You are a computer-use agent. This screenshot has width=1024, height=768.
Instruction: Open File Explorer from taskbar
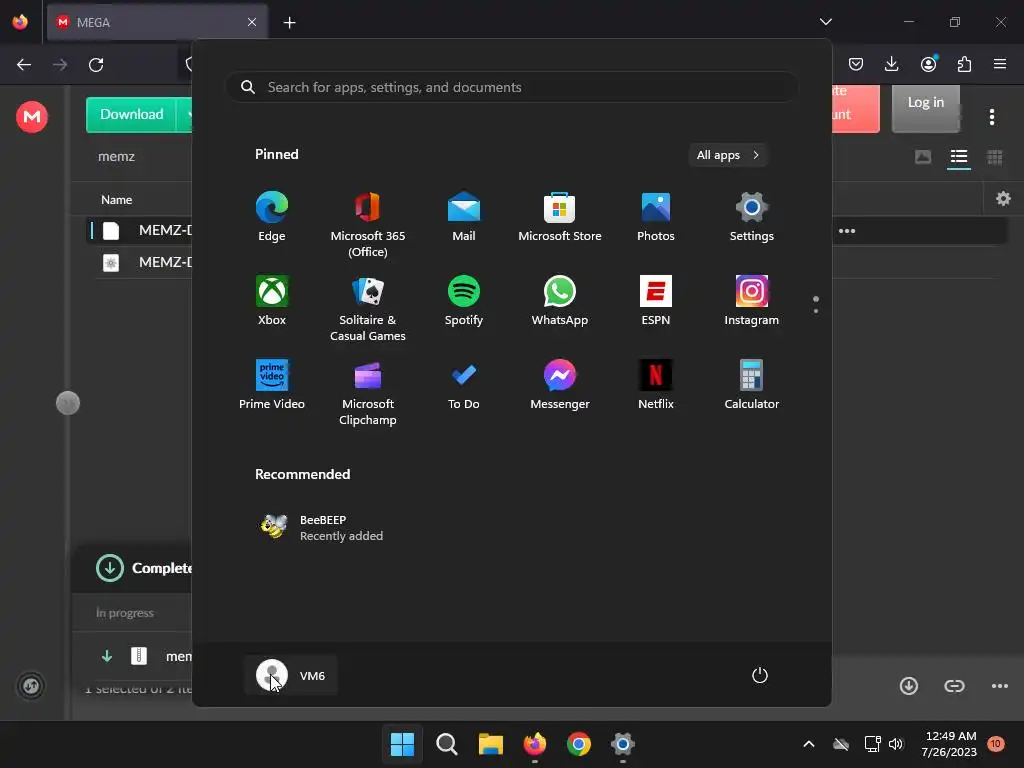click(490, 744)
